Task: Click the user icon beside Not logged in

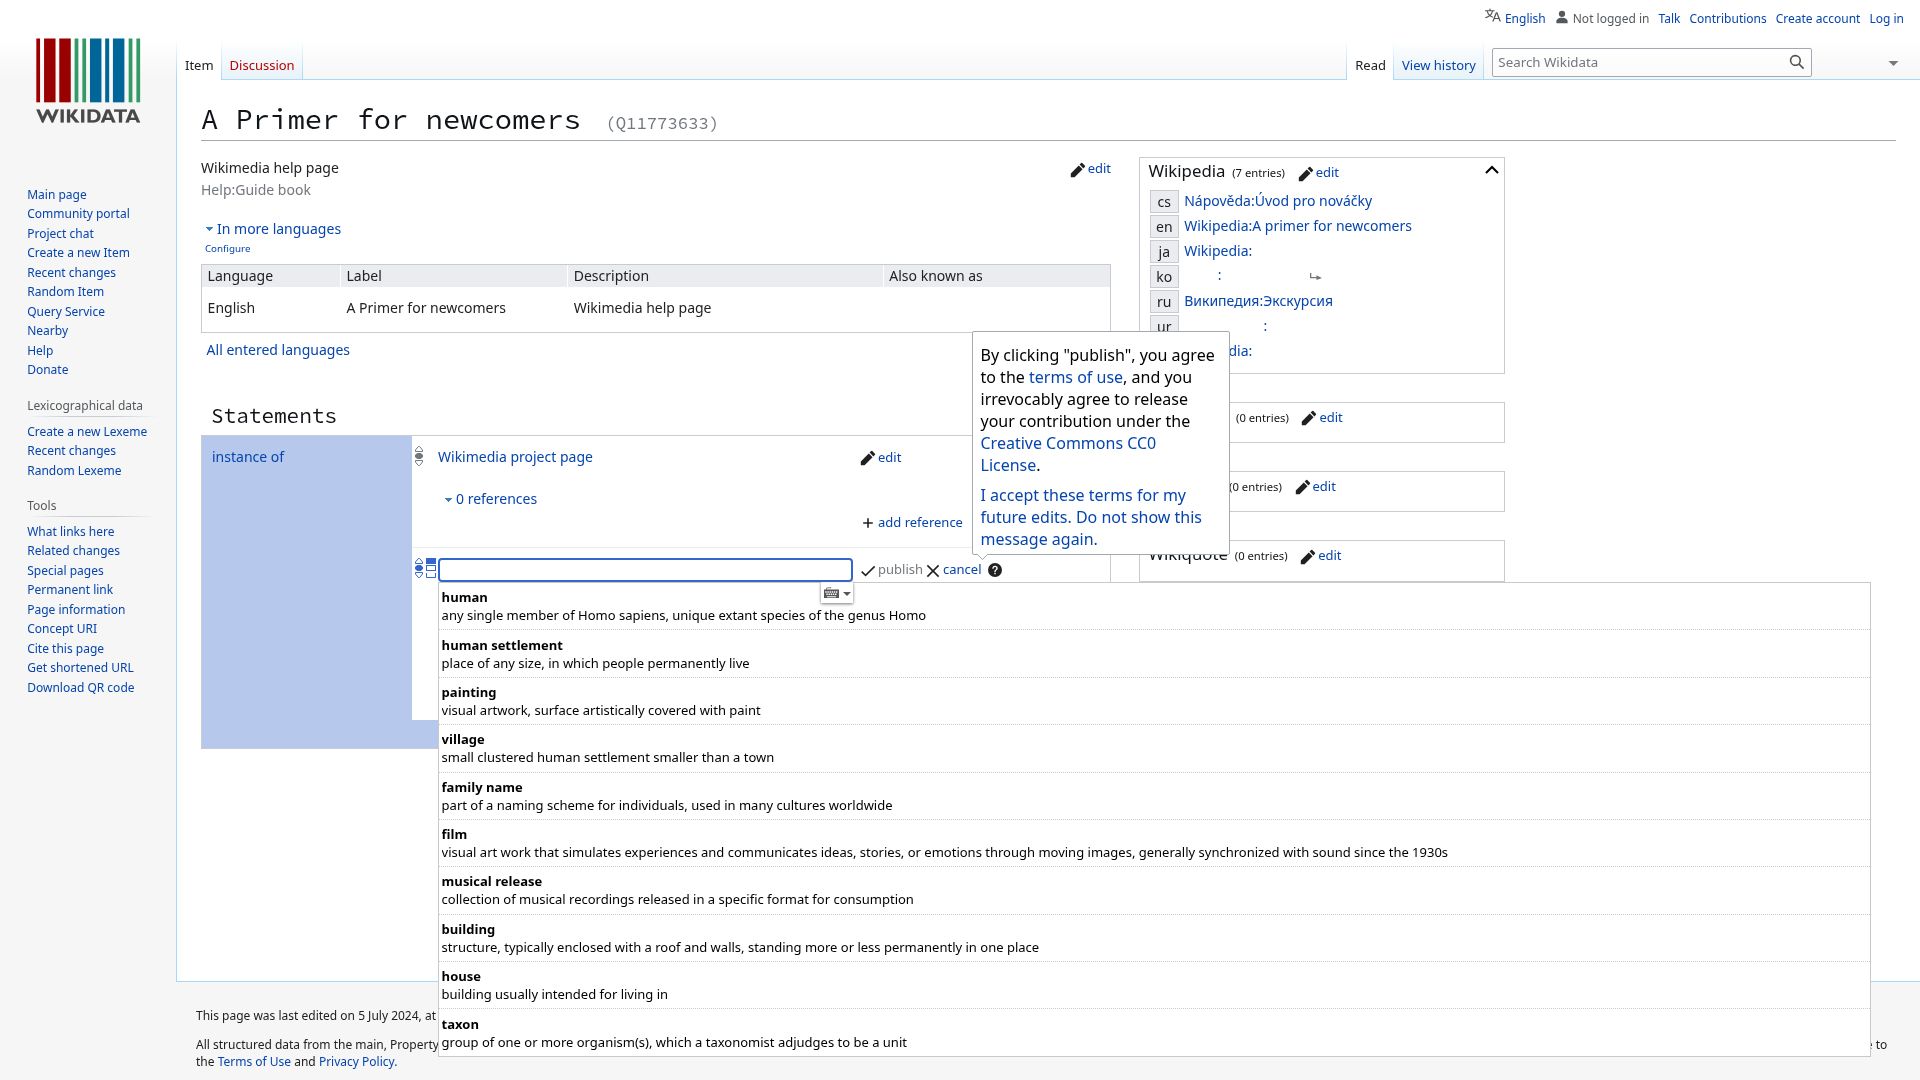Action: click(x=1561, y=17)
